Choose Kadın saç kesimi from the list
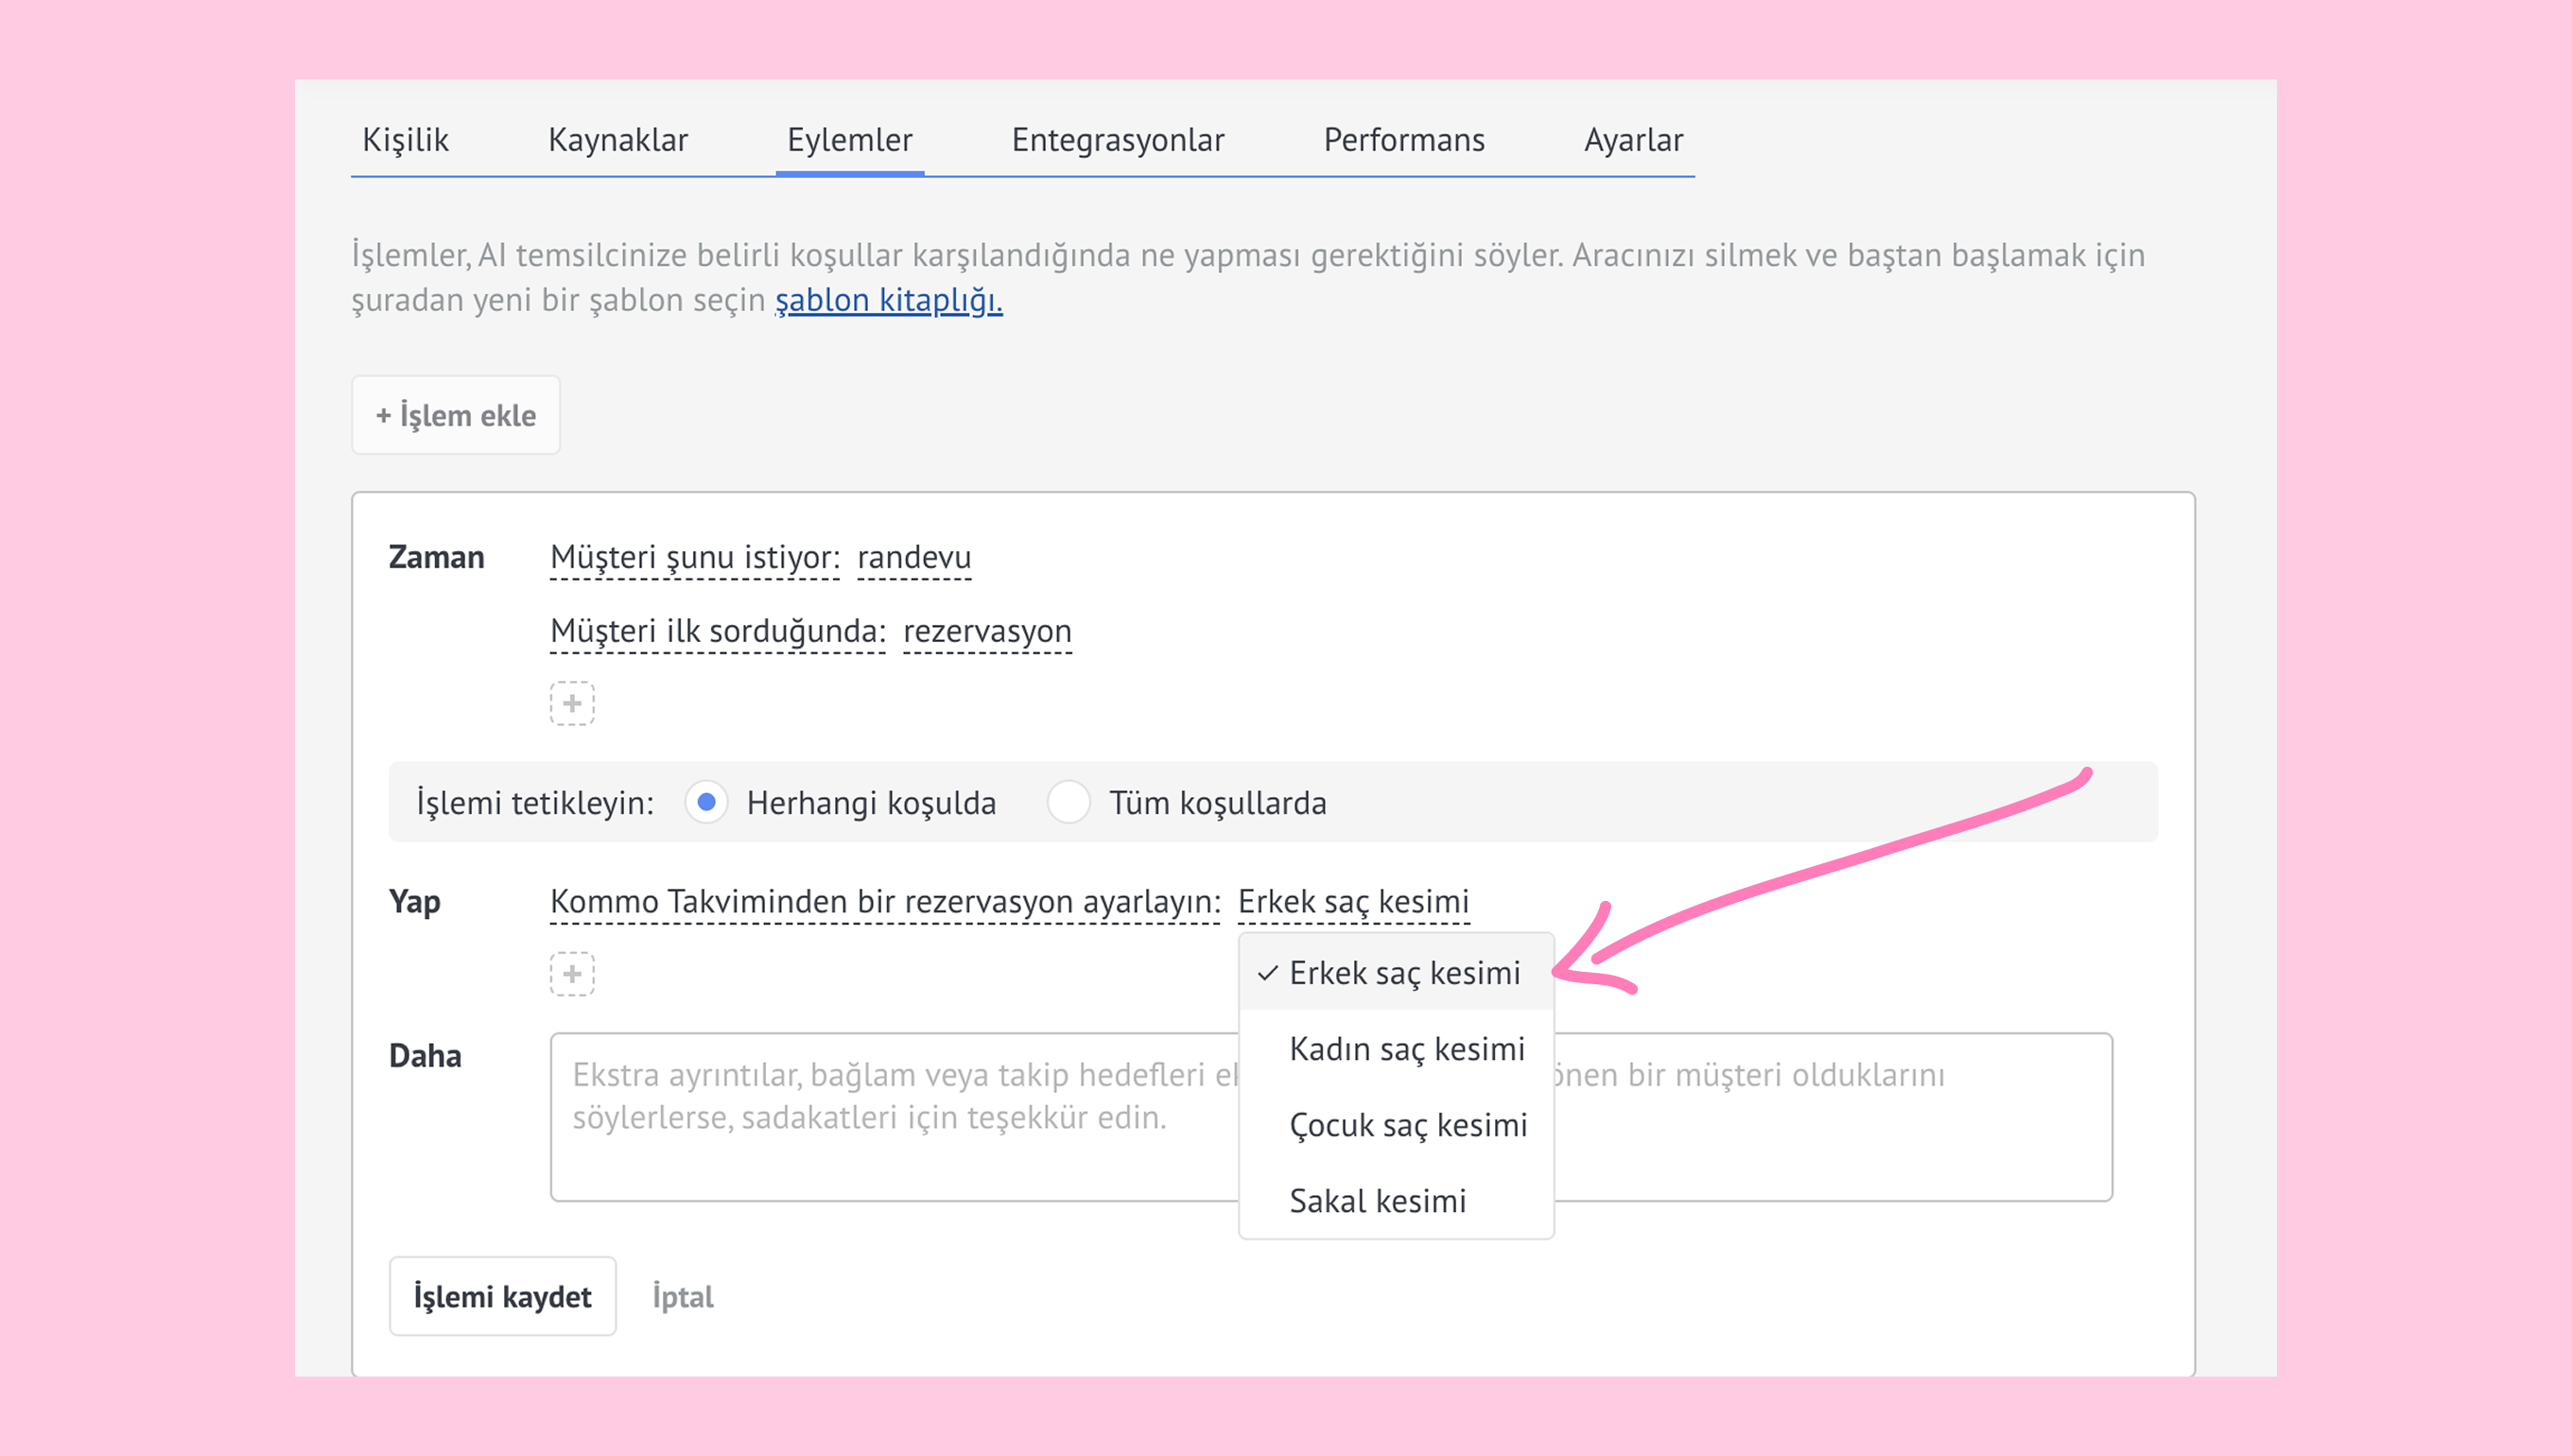This screenshot has width=2572, height=1456. (x=1406, y=1049)
